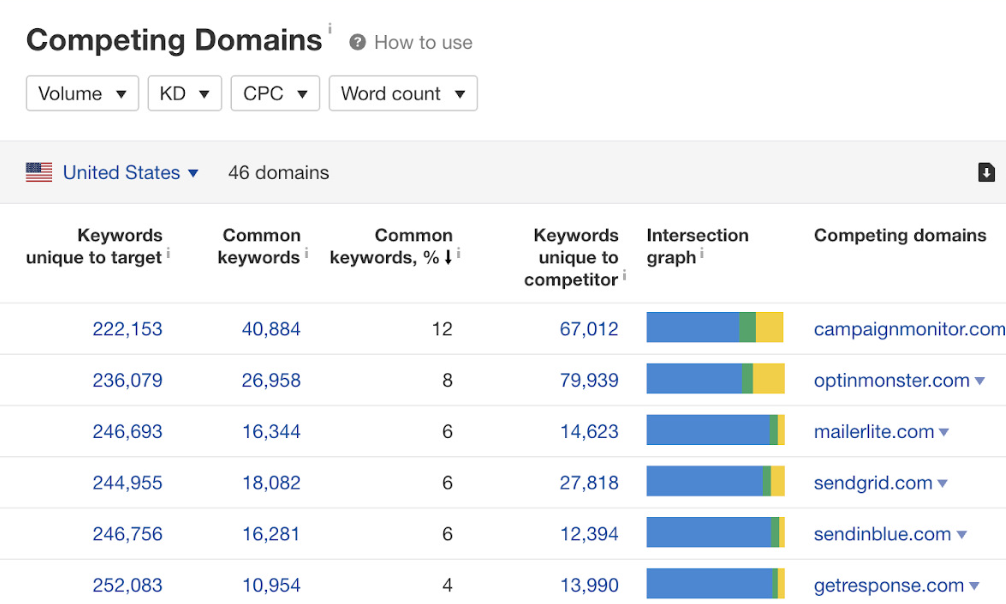
Task: Click the 252,083 unique keywords value
Action: [x=128, y=585]
